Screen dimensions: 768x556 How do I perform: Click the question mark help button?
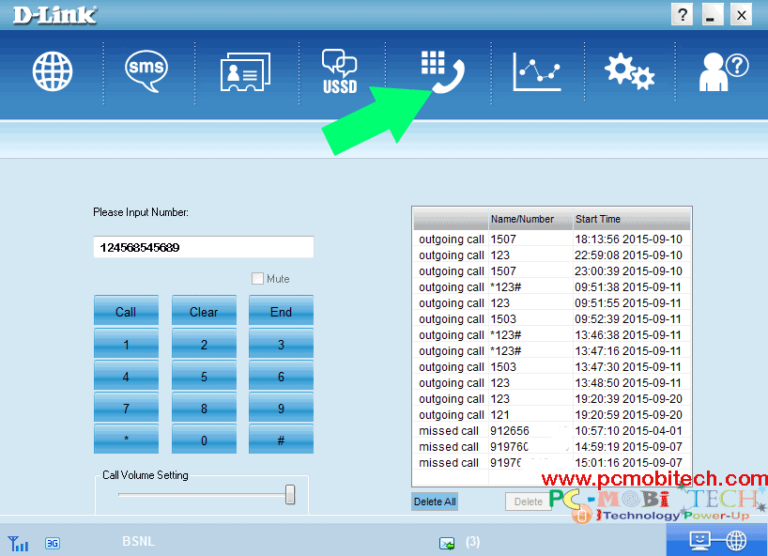click(682, 15)
